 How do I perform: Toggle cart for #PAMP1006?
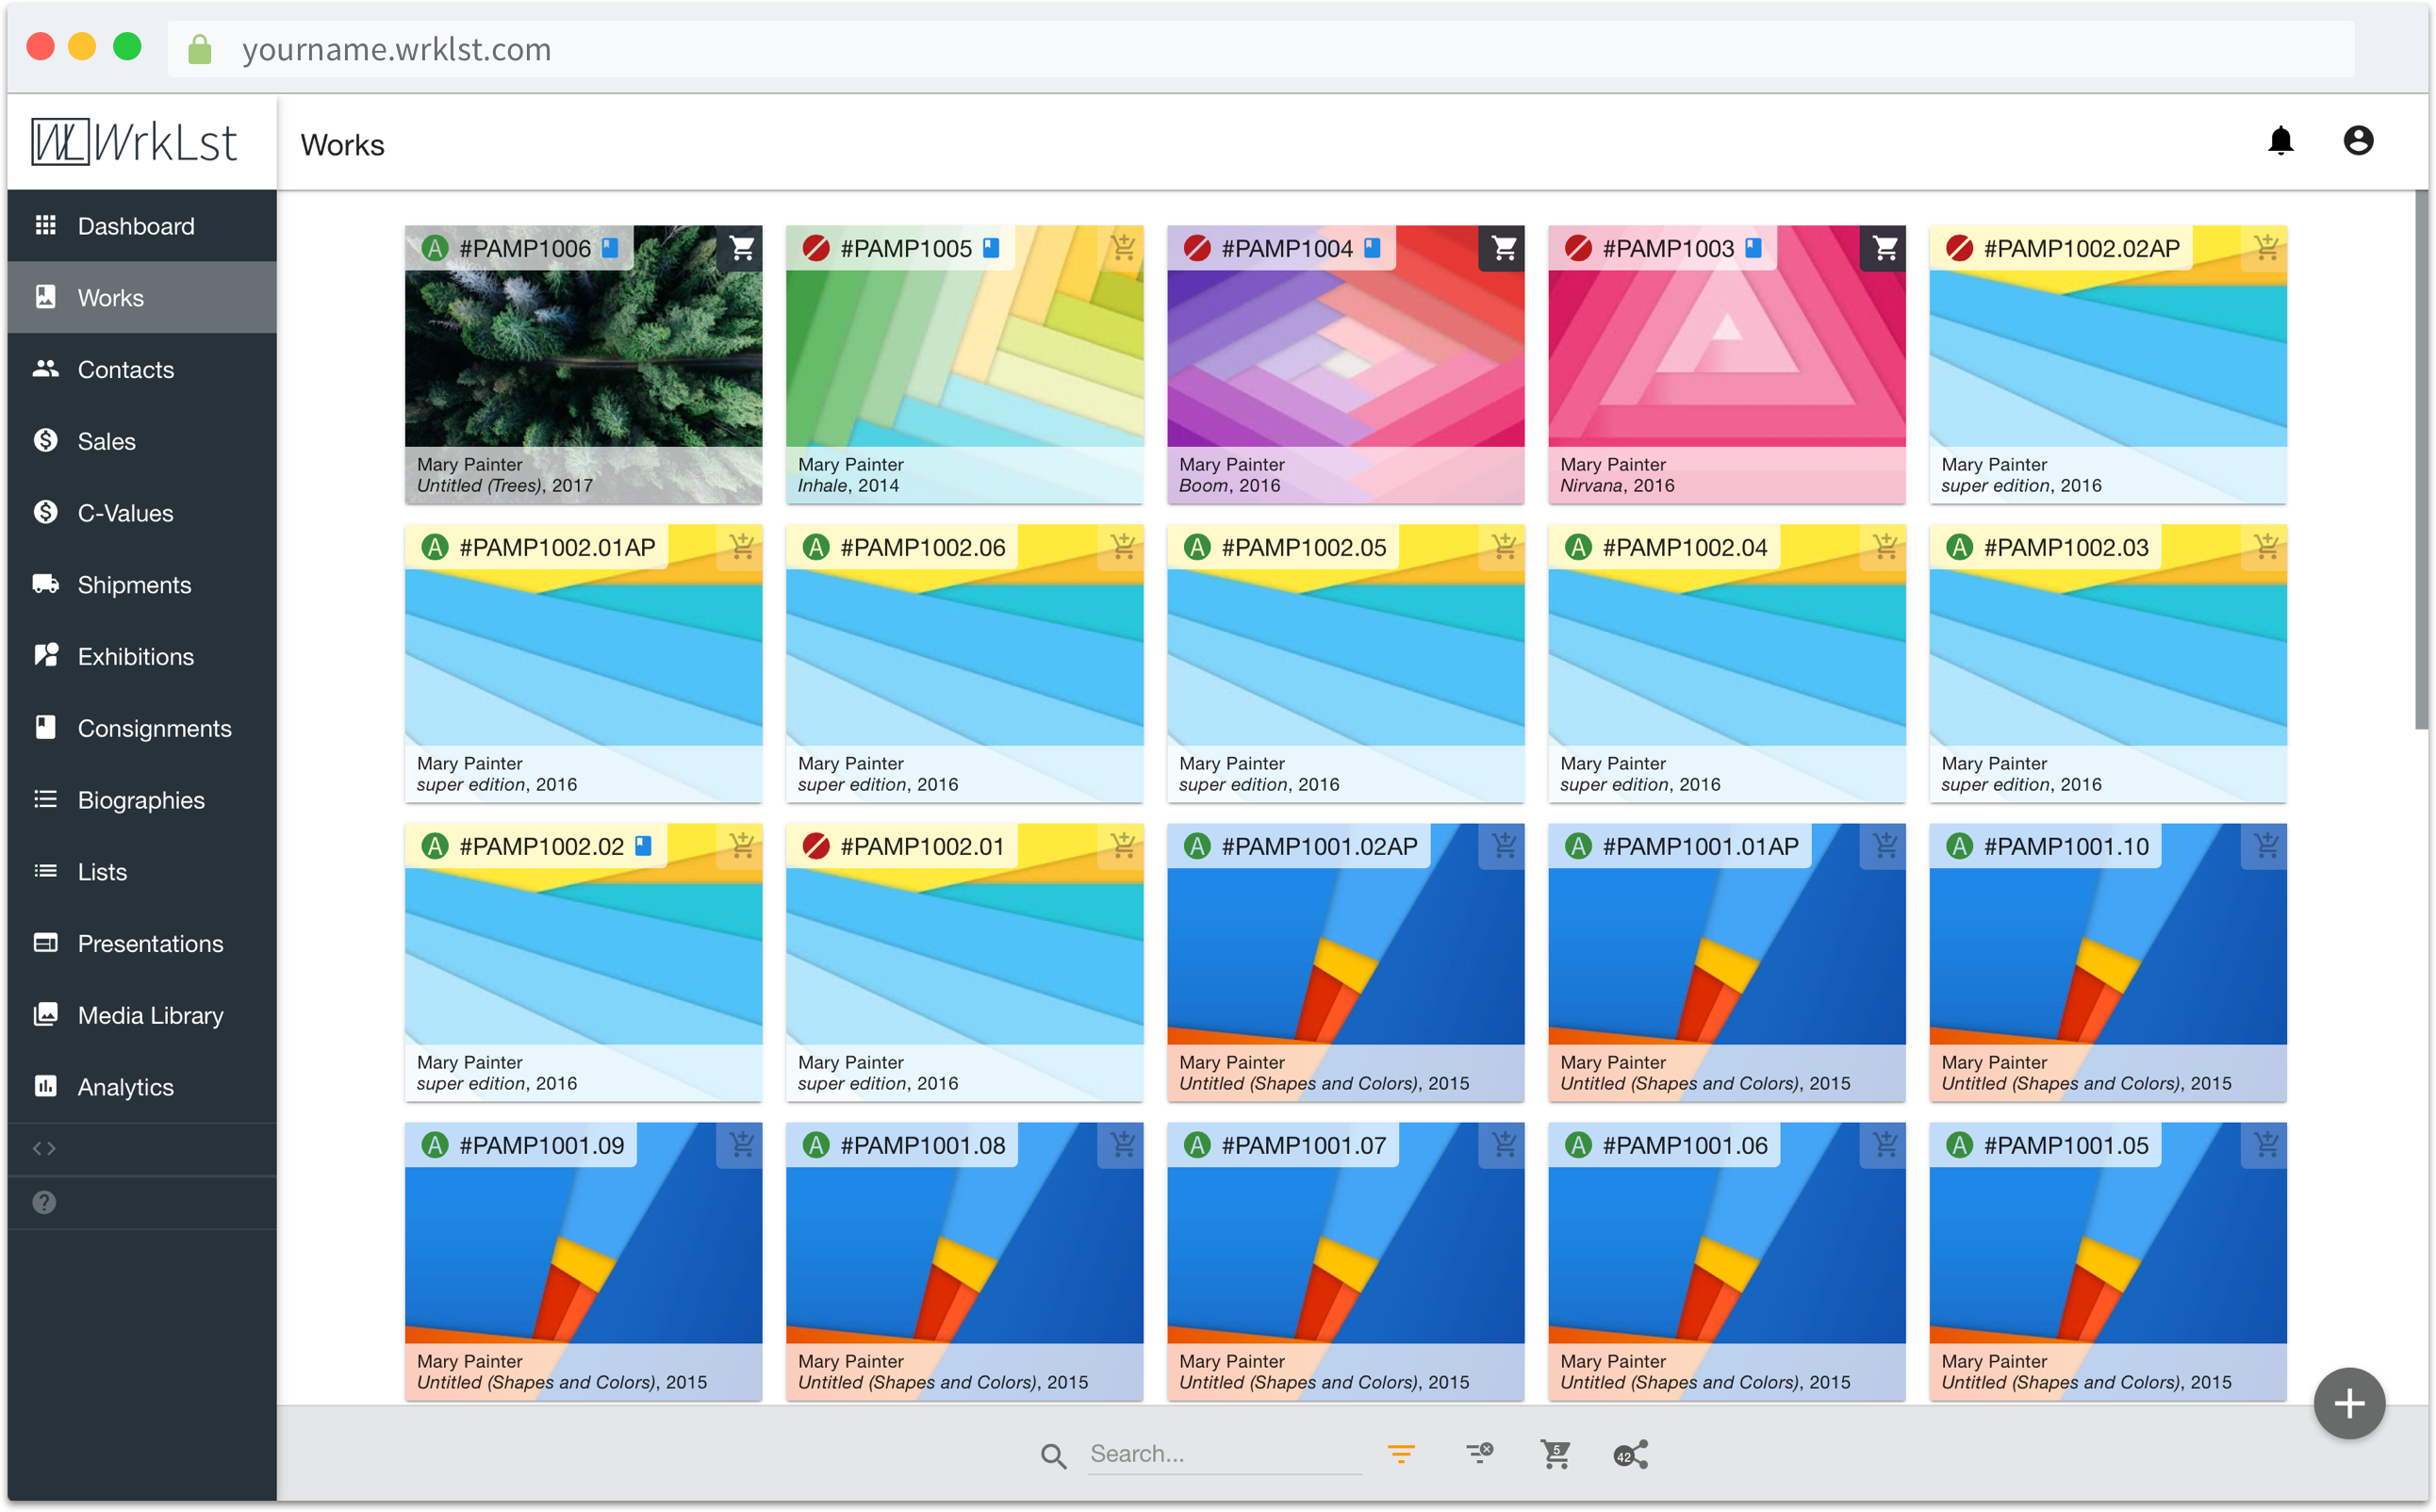(x=741, y=248)
